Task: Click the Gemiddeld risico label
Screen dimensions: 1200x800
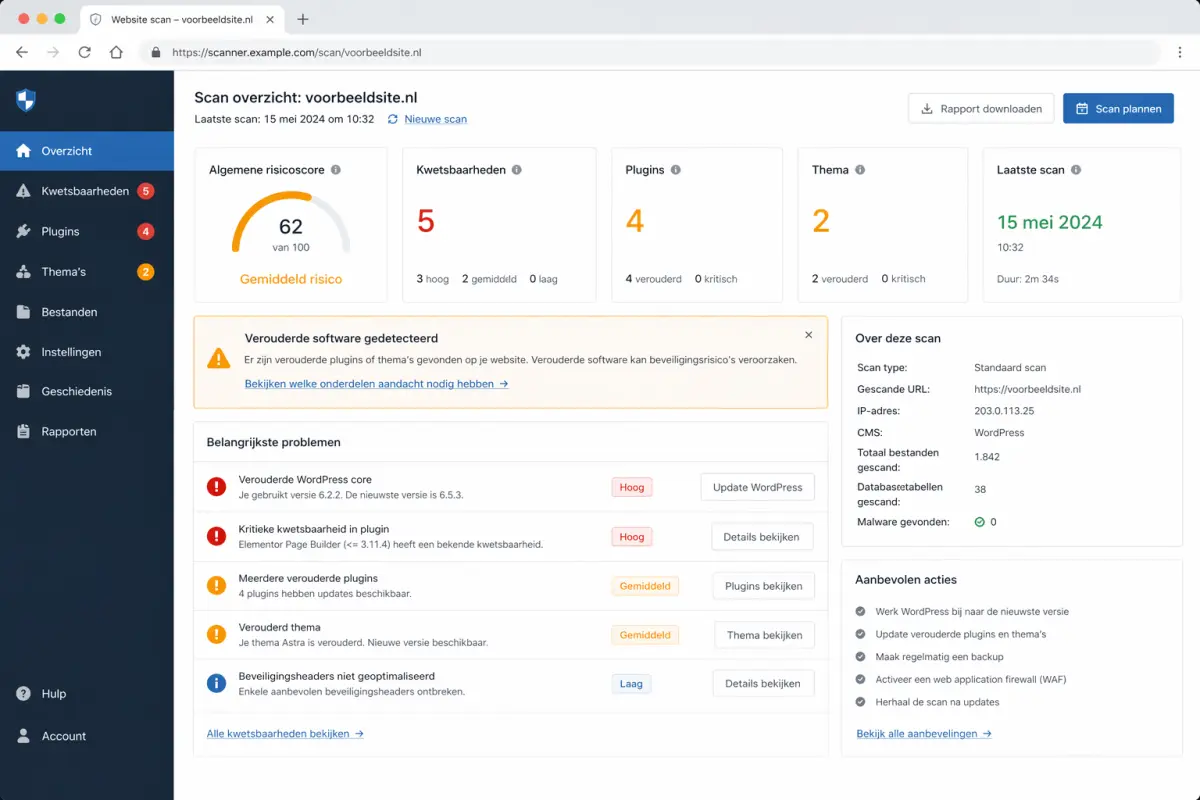Action: (x=291, y=279)
